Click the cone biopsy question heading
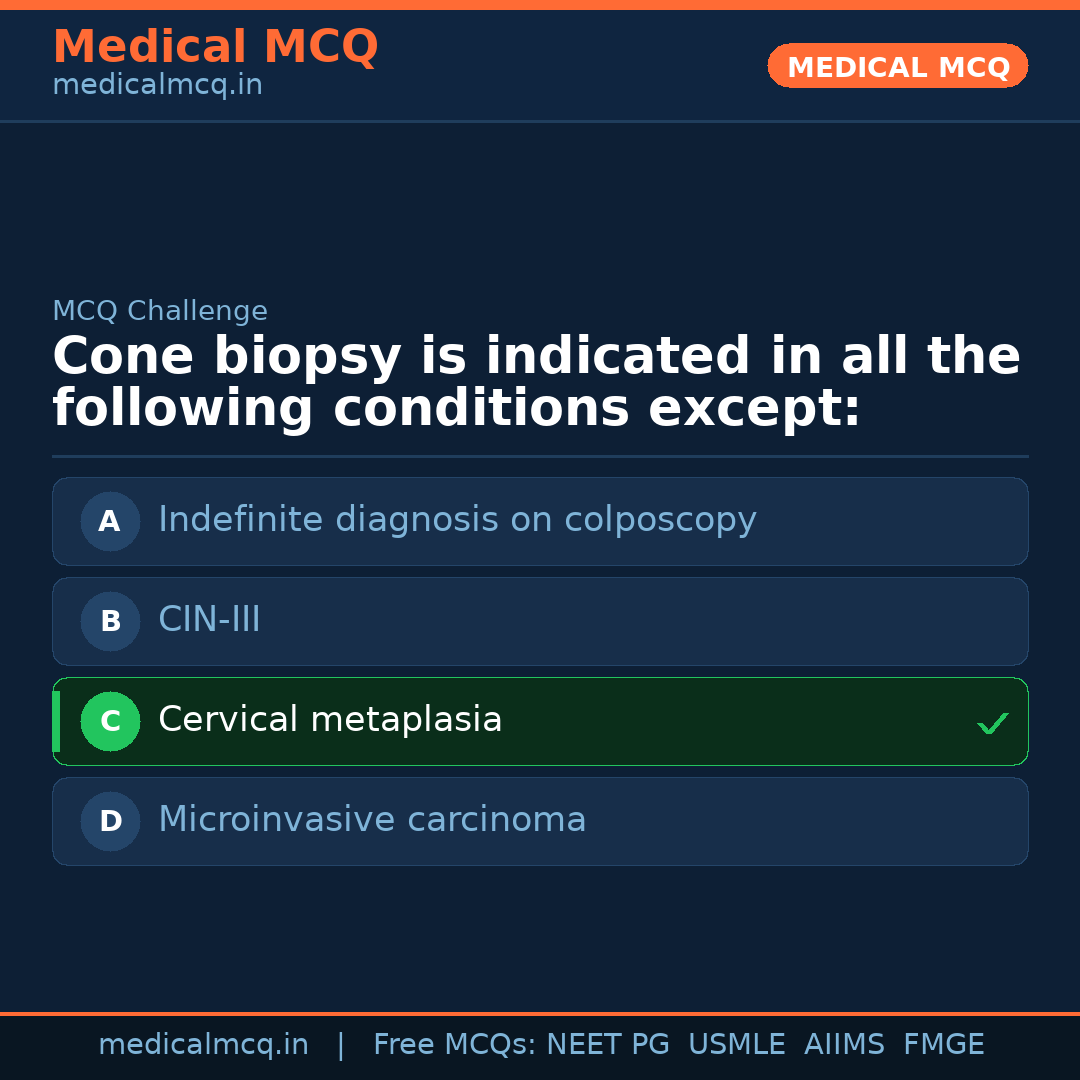This screenshot has width=1080, height=1080. pos(536,383)
